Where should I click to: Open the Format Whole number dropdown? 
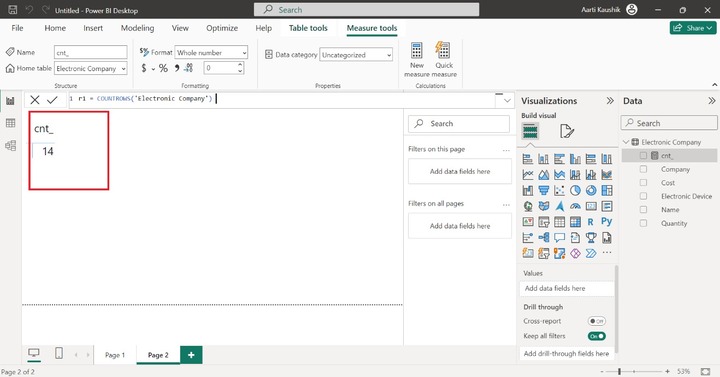pos(211,53)
